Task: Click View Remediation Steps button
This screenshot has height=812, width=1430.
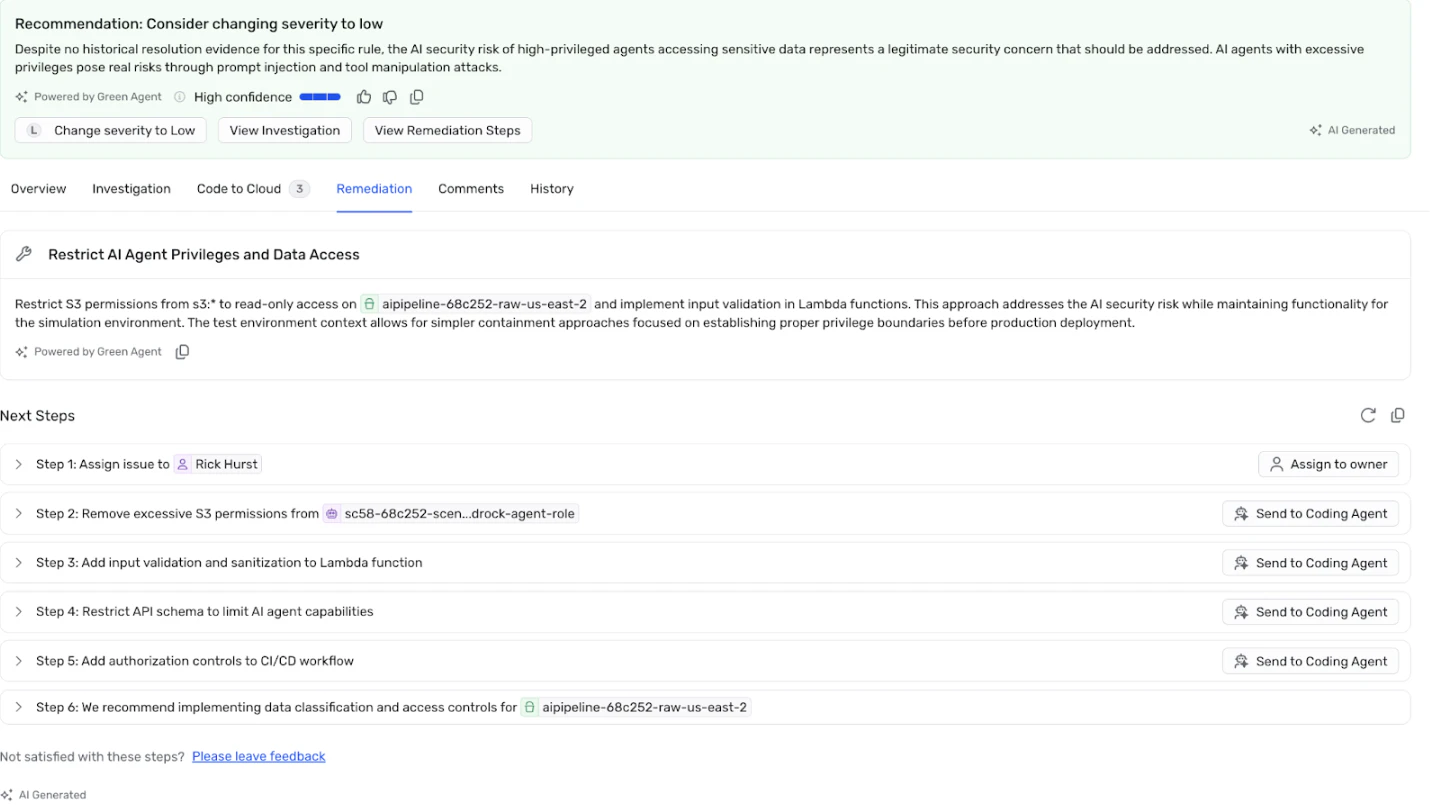Action: (448, 130)
